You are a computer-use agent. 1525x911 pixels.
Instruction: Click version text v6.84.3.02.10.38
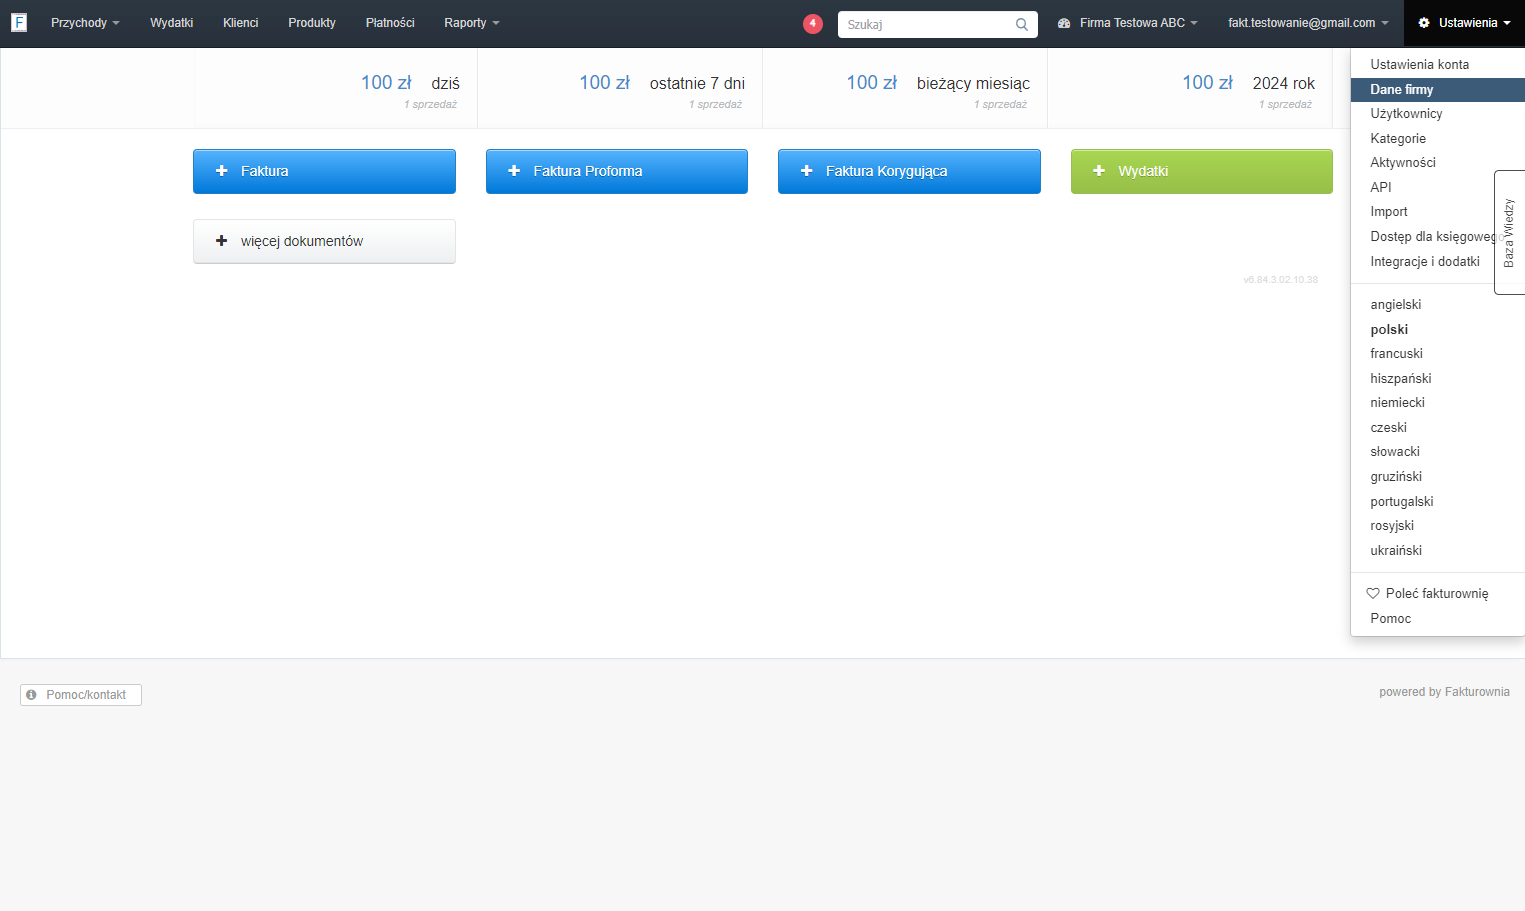coord(1280,280)
